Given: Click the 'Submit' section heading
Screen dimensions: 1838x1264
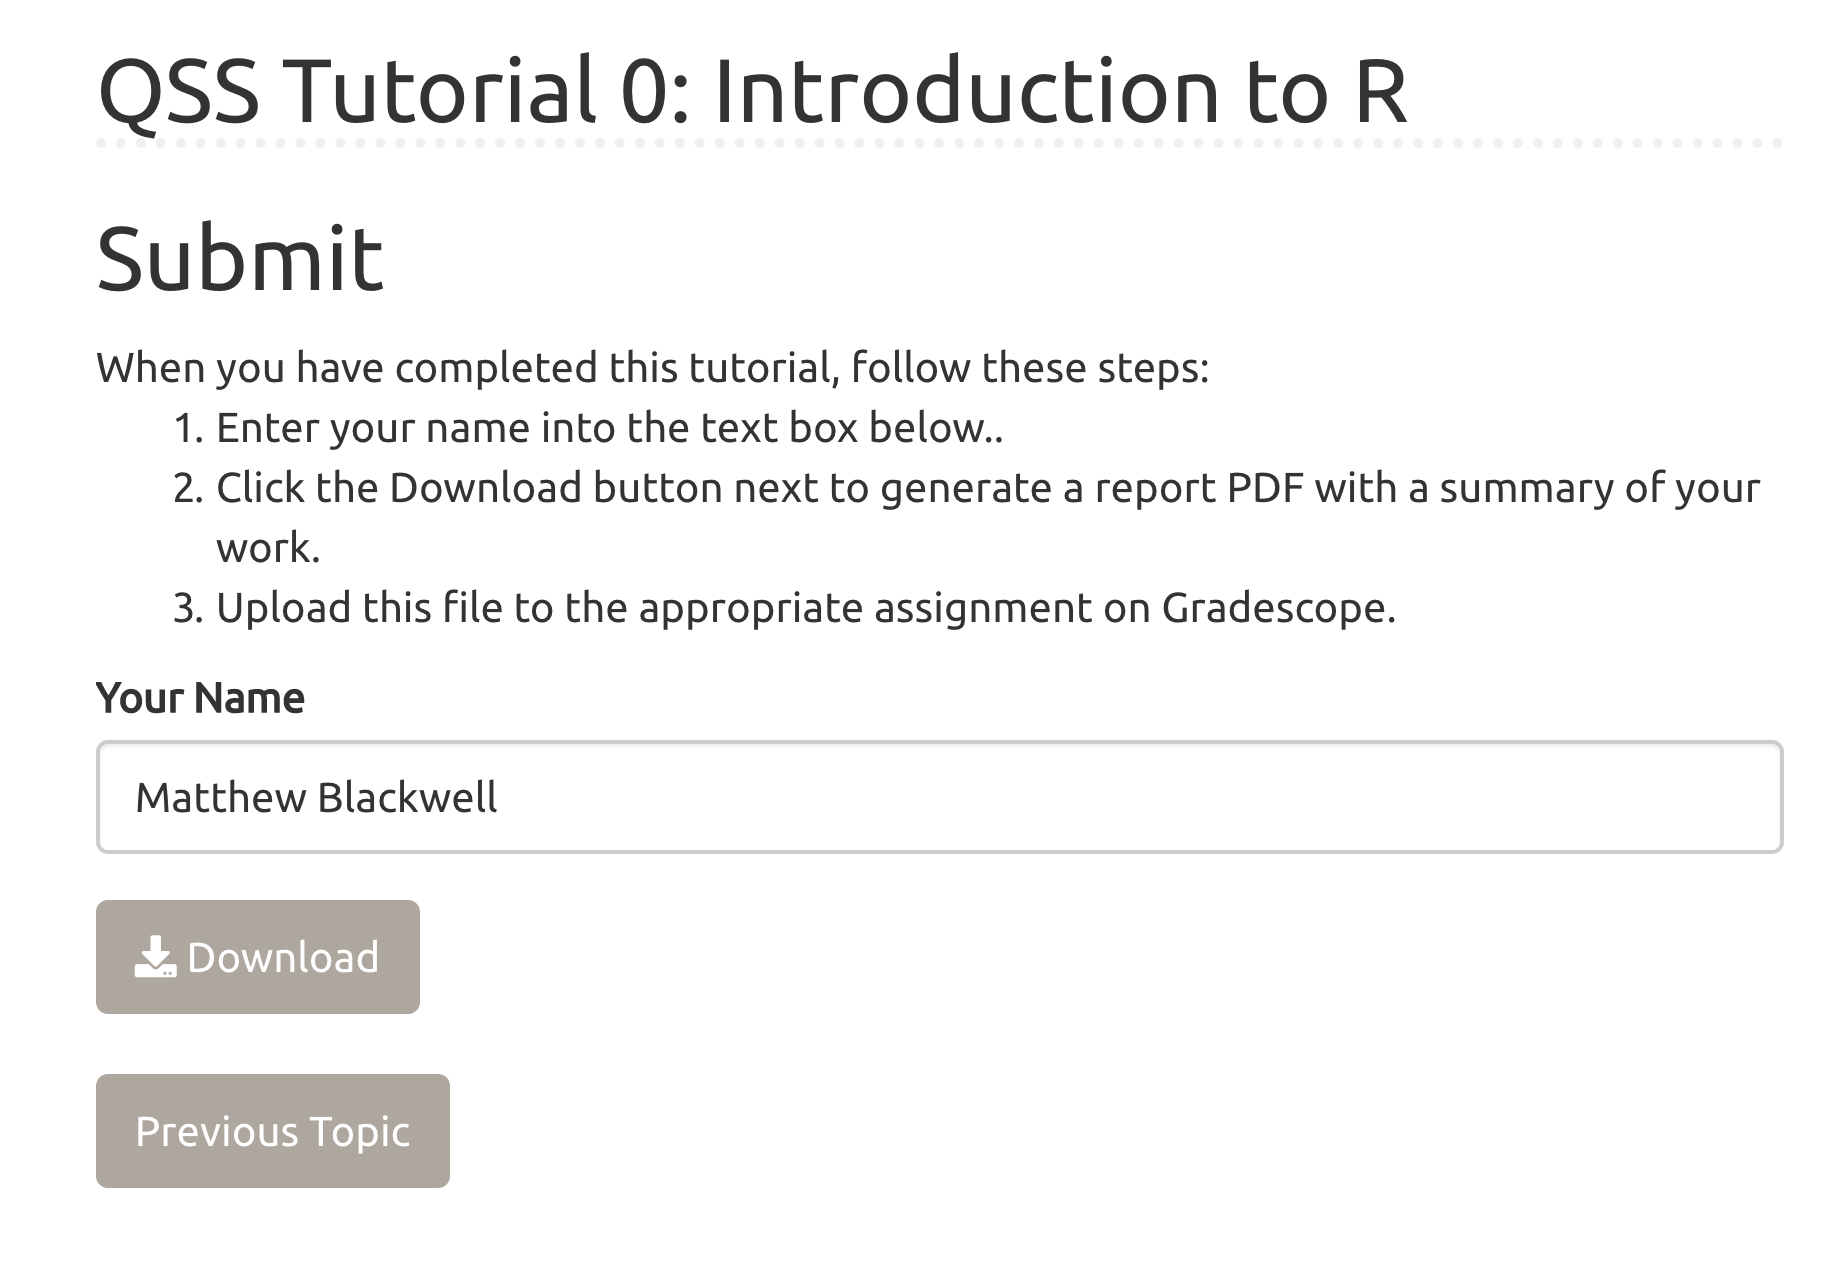Looking at the screenshot, I should pyautogui.click(x=240, y=259).
